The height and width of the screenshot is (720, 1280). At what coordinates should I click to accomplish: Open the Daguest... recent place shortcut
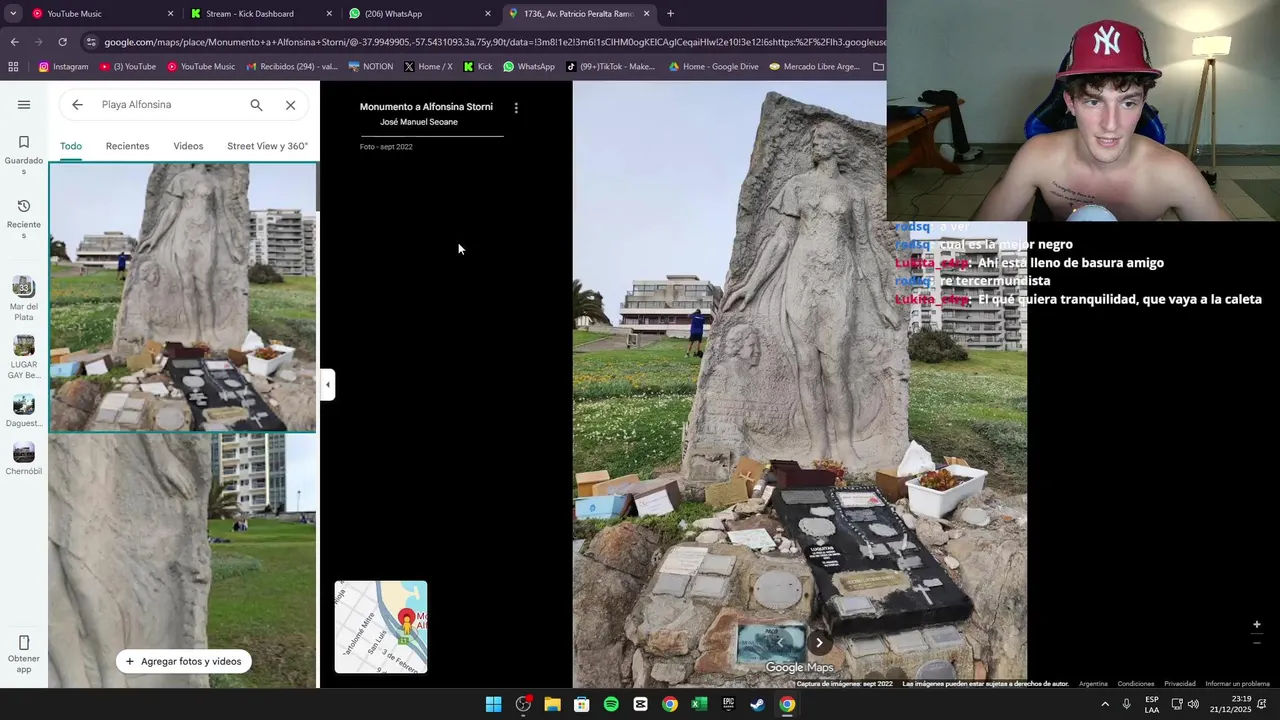tap(24, 410)
